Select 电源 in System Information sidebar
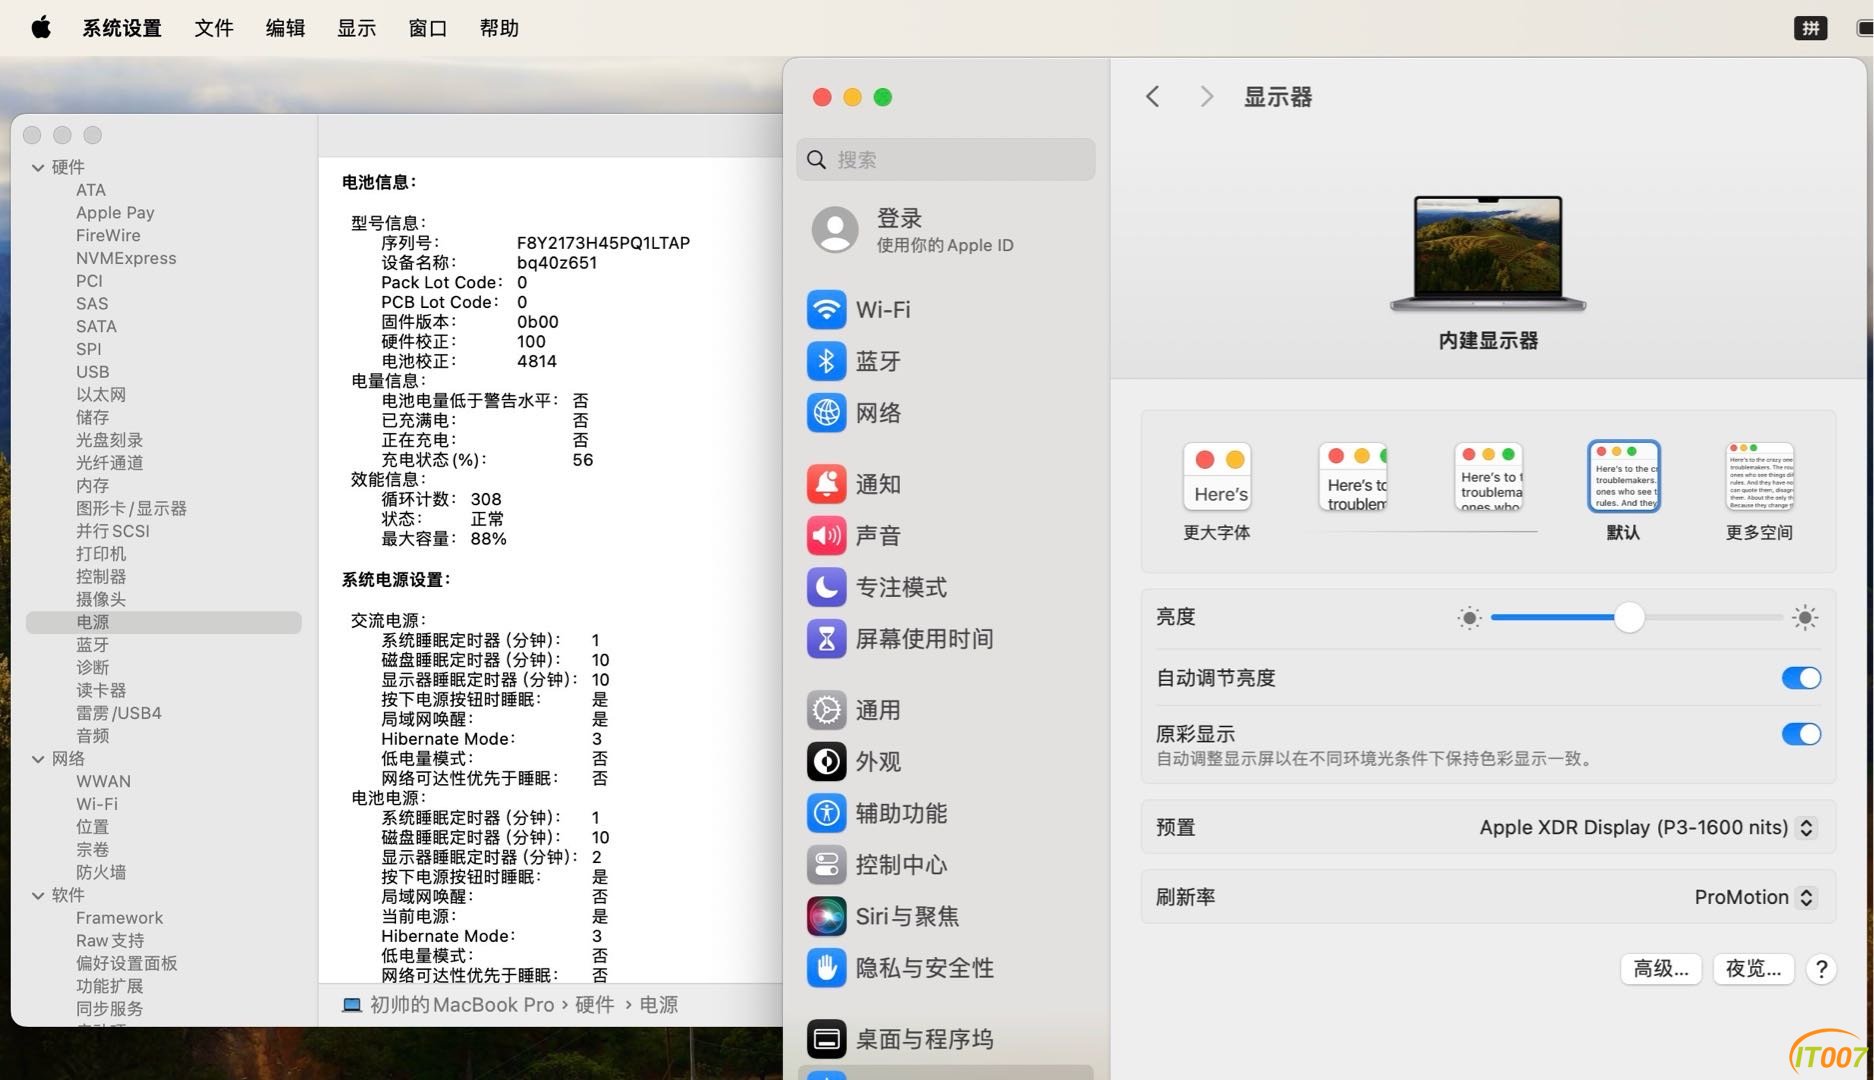The image size is (1874, 1080). click(x=163, y=622)
